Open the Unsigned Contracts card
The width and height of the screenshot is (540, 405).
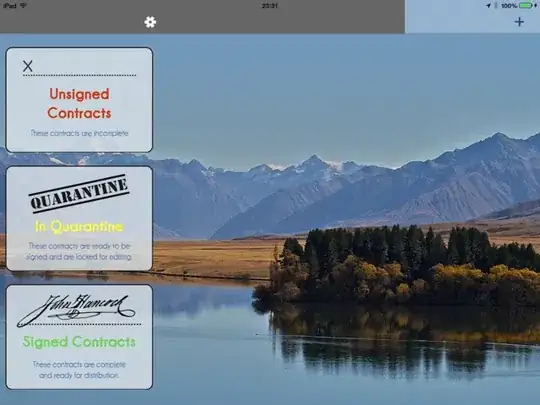79,100
